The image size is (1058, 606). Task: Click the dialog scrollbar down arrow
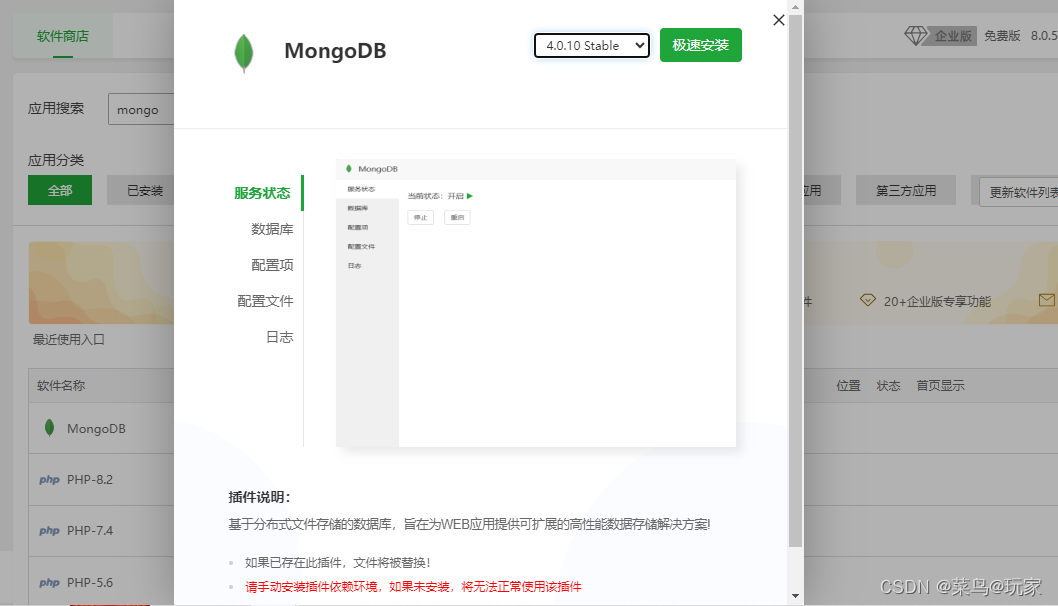tap(796, 596)
